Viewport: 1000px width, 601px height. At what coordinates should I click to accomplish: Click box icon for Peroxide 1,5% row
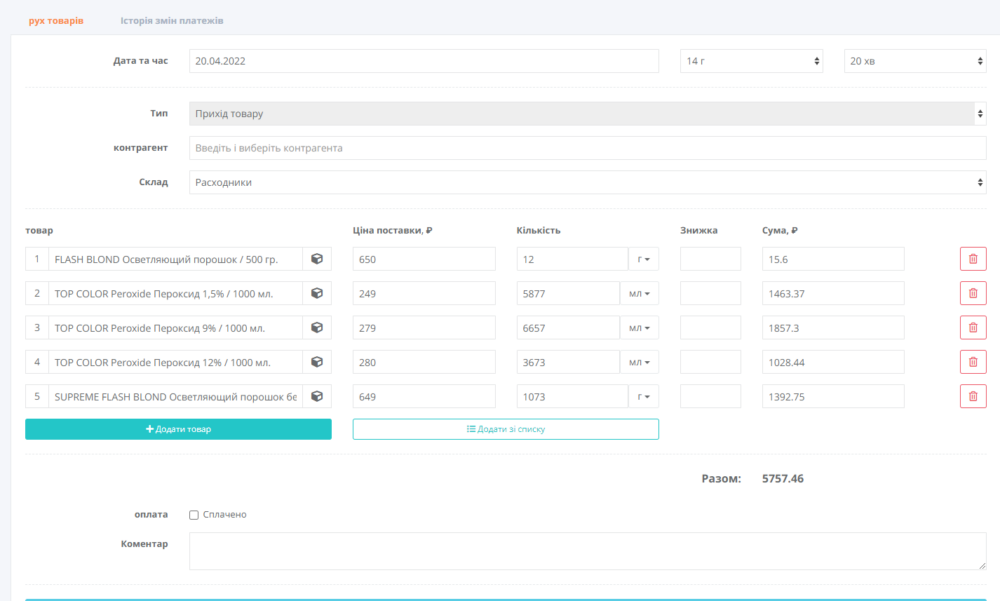coord(317,294)
